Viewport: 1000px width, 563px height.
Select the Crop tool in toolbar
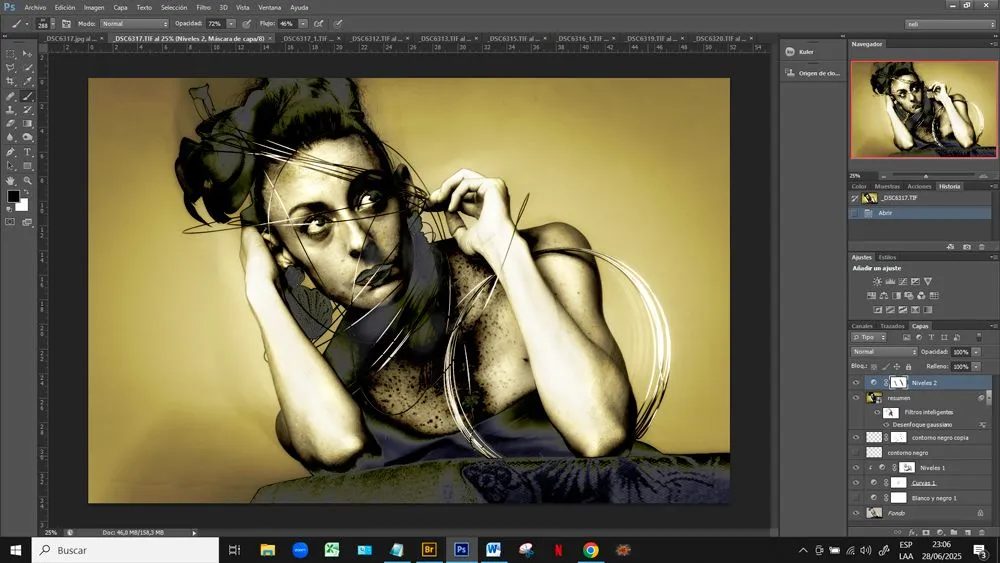tap(10, 82)
